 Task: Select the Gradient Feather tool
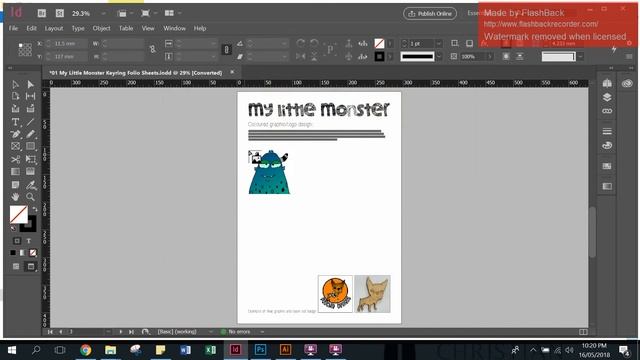(x=31, y=172)
